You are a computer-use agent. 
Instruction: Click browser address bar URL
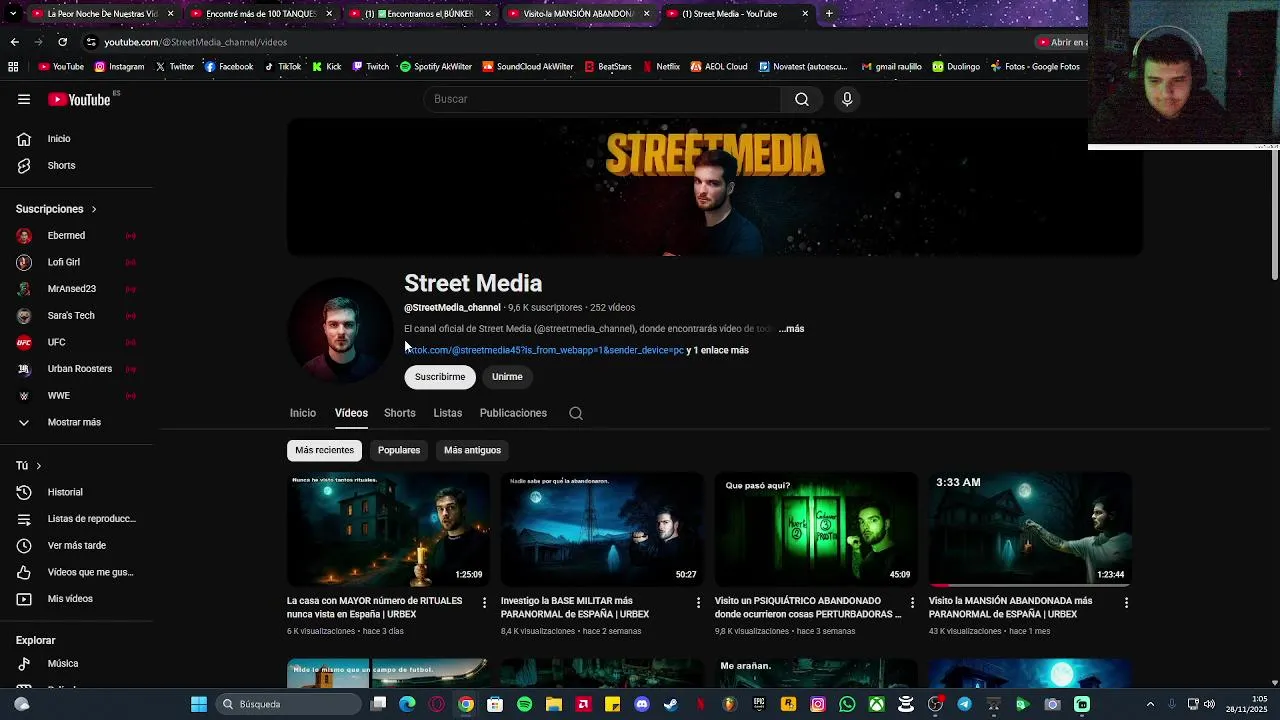click(x=196, y=42)
